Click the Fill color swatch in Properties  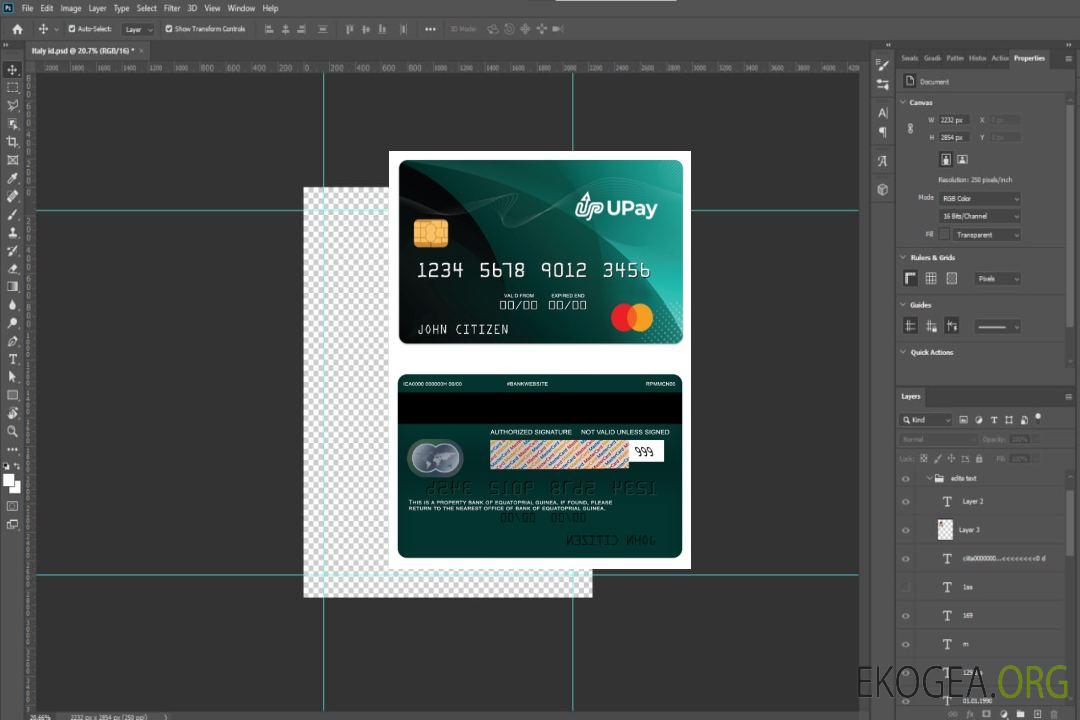click(x=944, y=234)
